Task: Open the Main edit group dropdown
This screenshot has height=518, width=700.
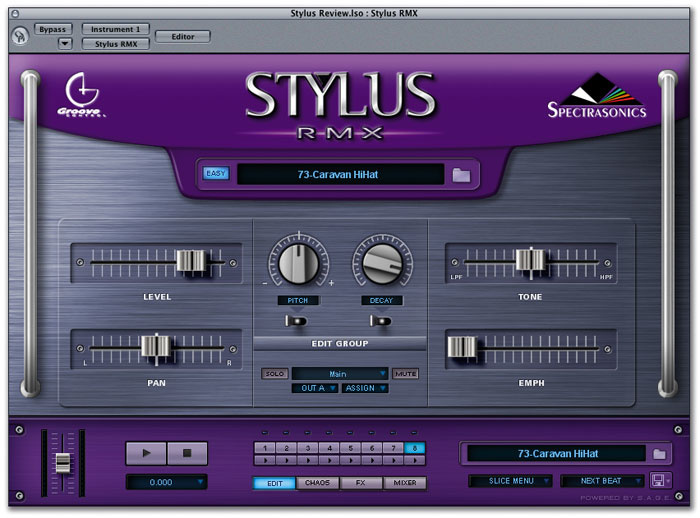Action: 340,374
